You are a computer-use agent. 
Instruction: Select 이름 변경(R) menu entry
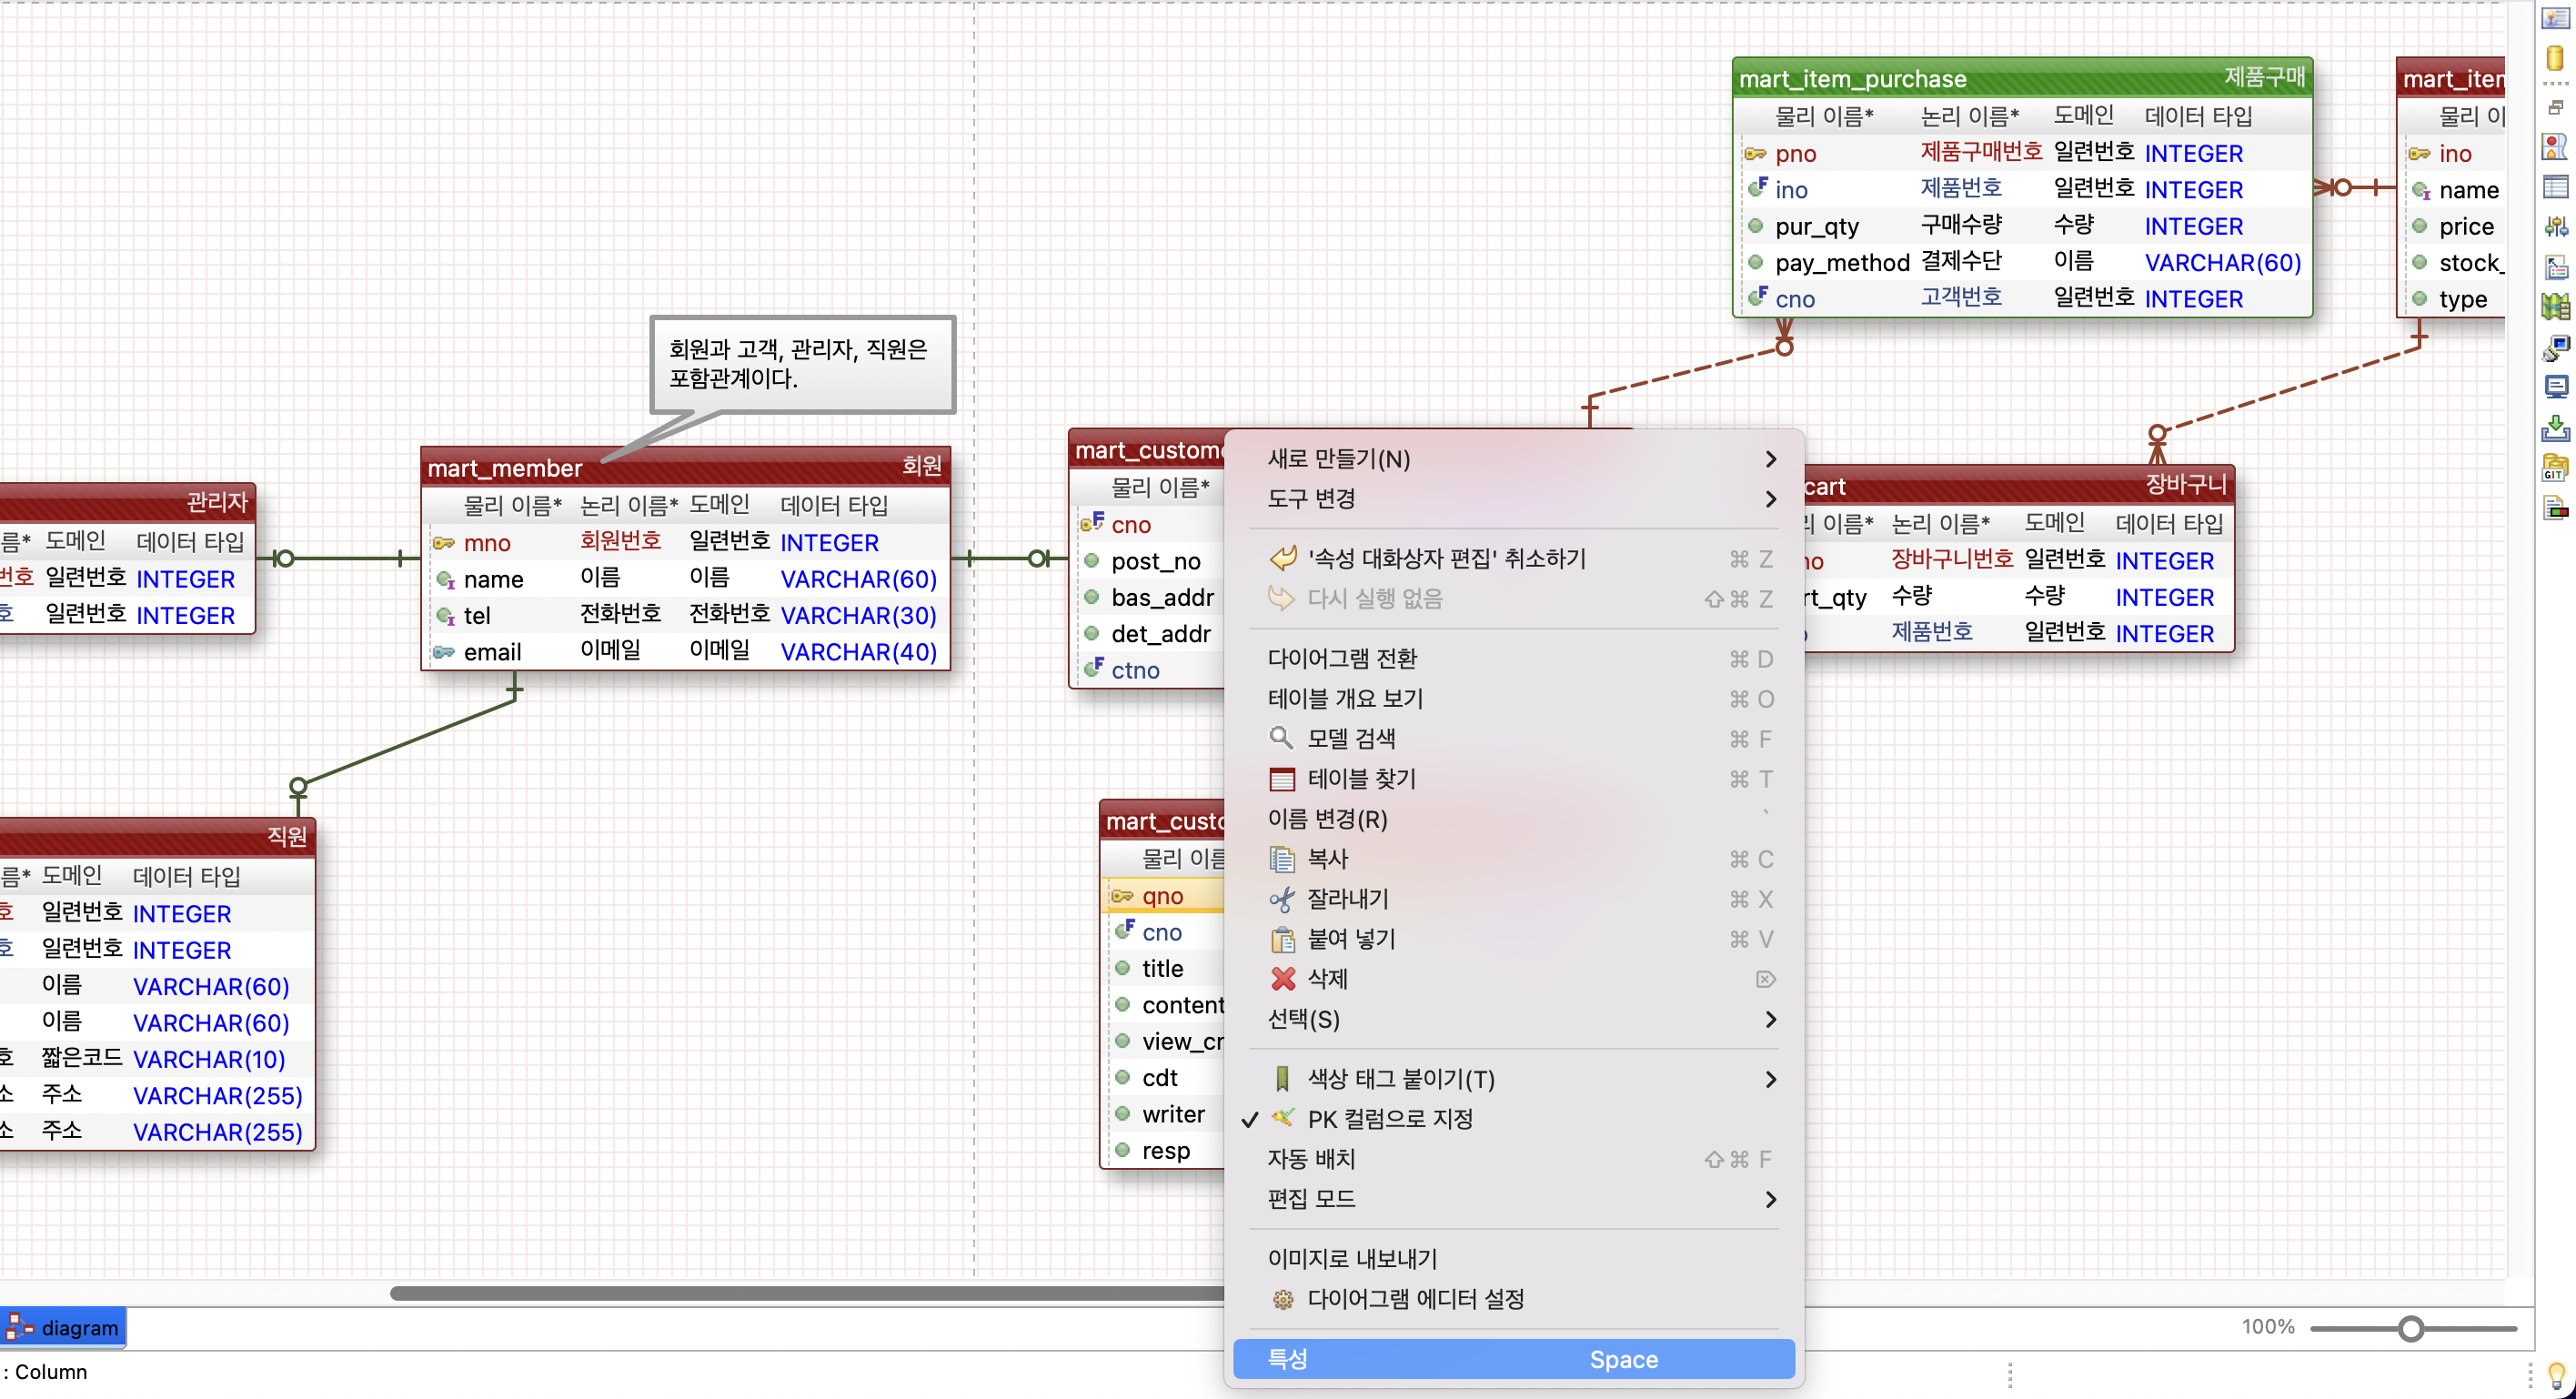coord(1514,819)
